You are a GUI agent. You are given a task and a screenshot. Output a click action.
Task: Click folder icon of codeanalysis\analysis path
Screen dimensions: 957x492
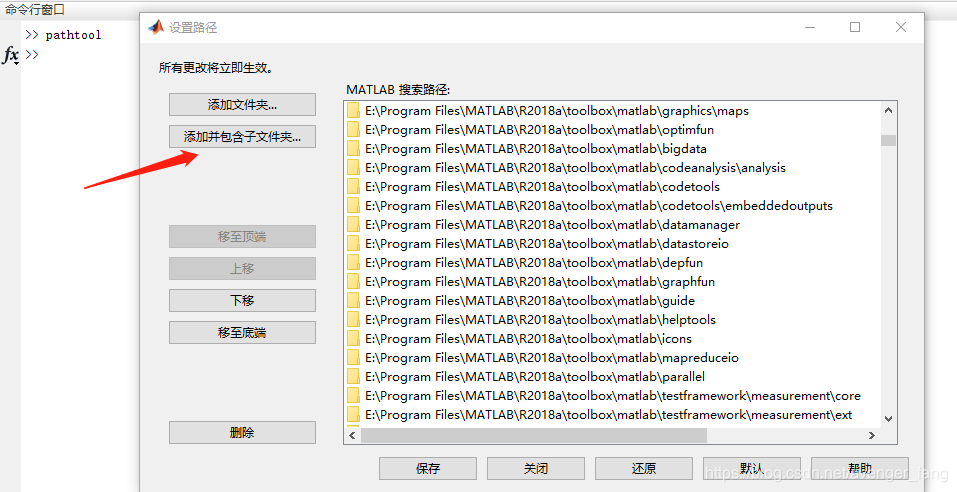(x=353, y=167)
